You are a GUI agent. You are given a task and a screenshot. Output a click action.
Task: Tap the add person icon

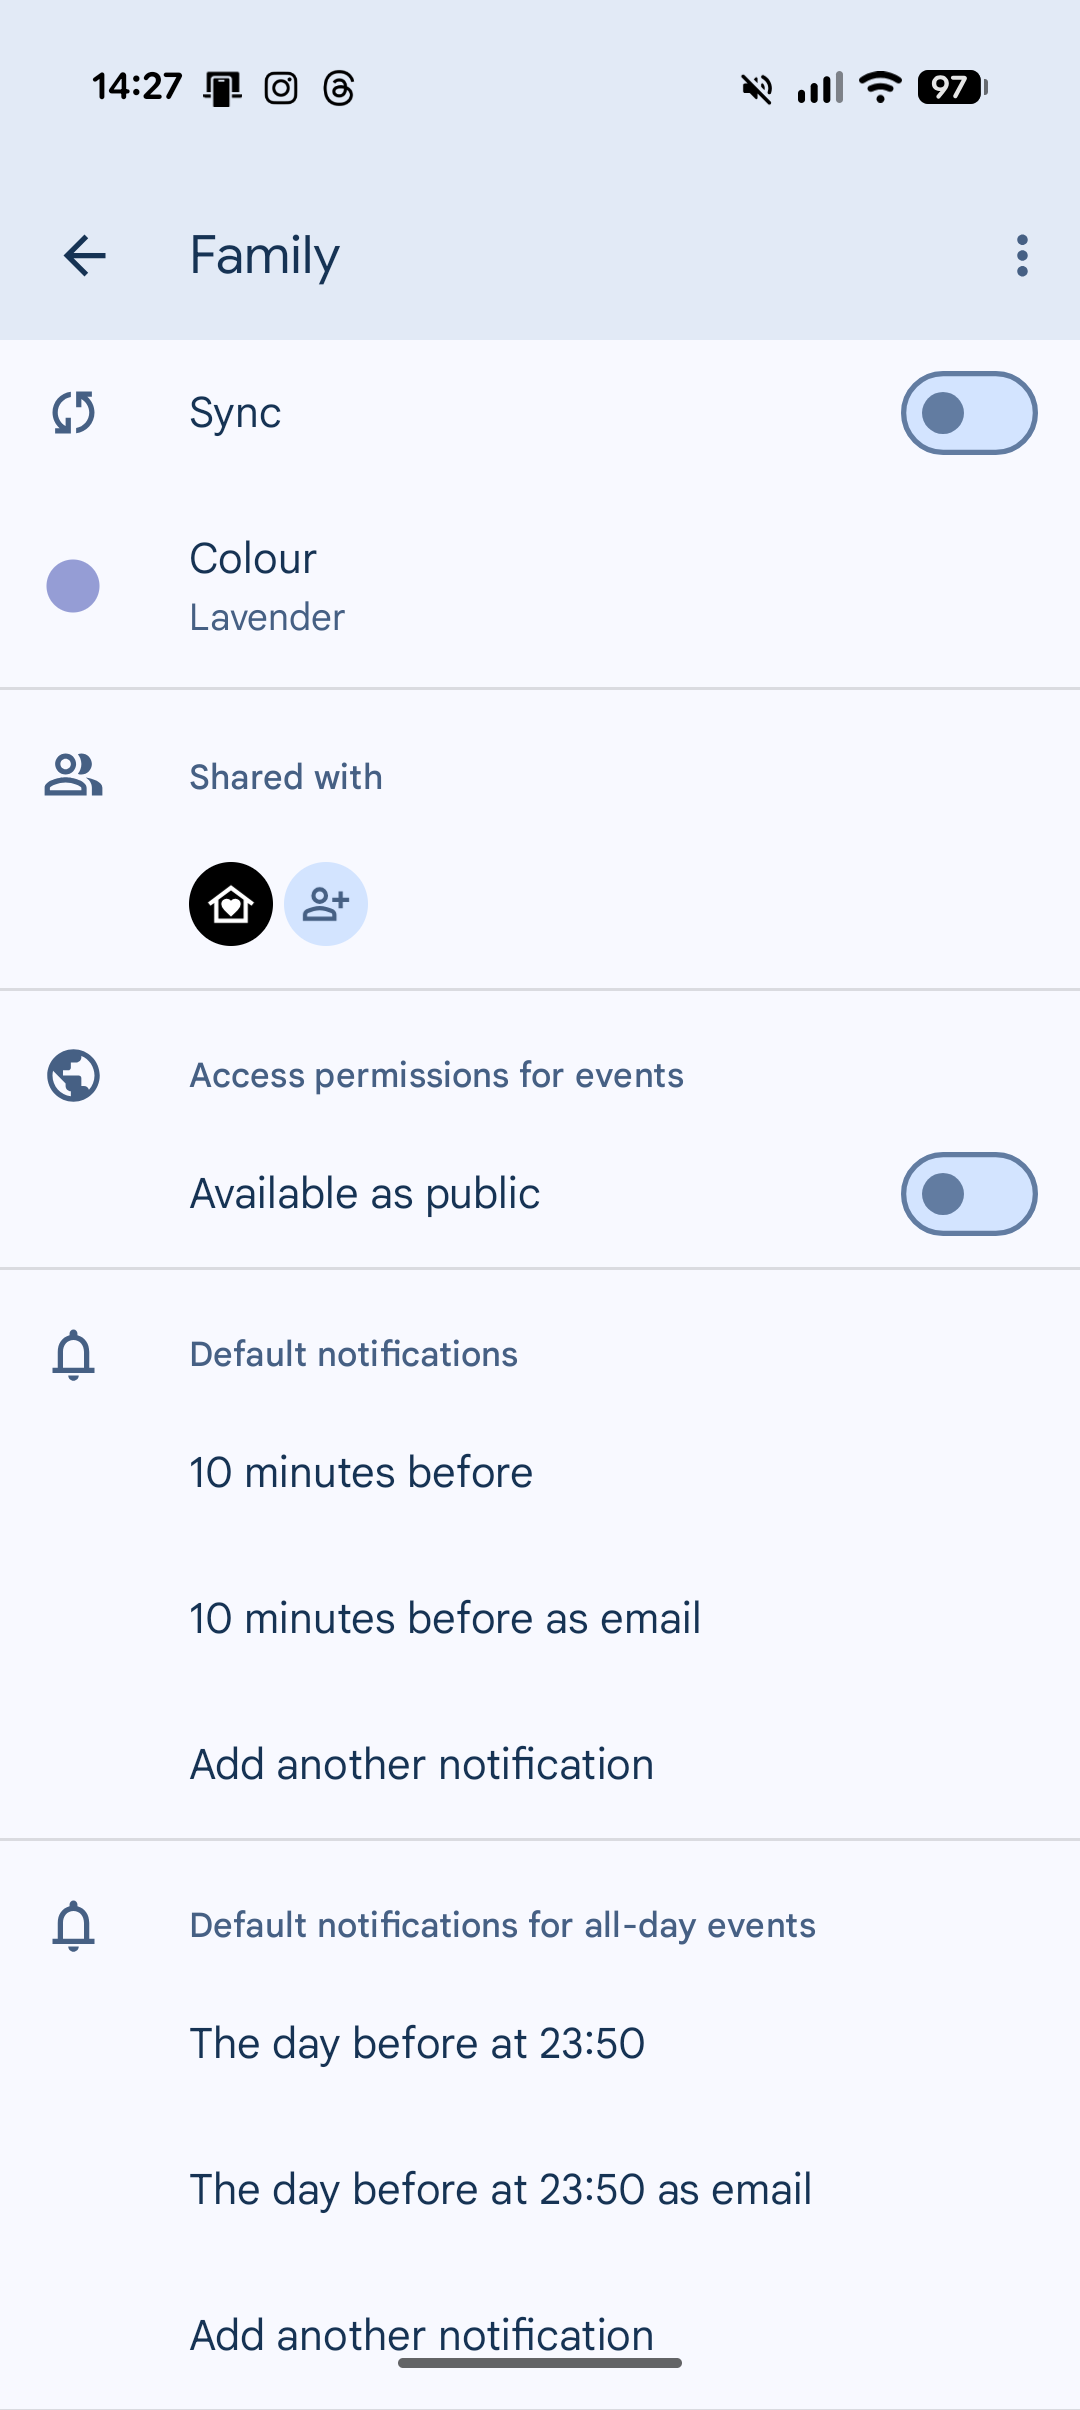(326, 904)
